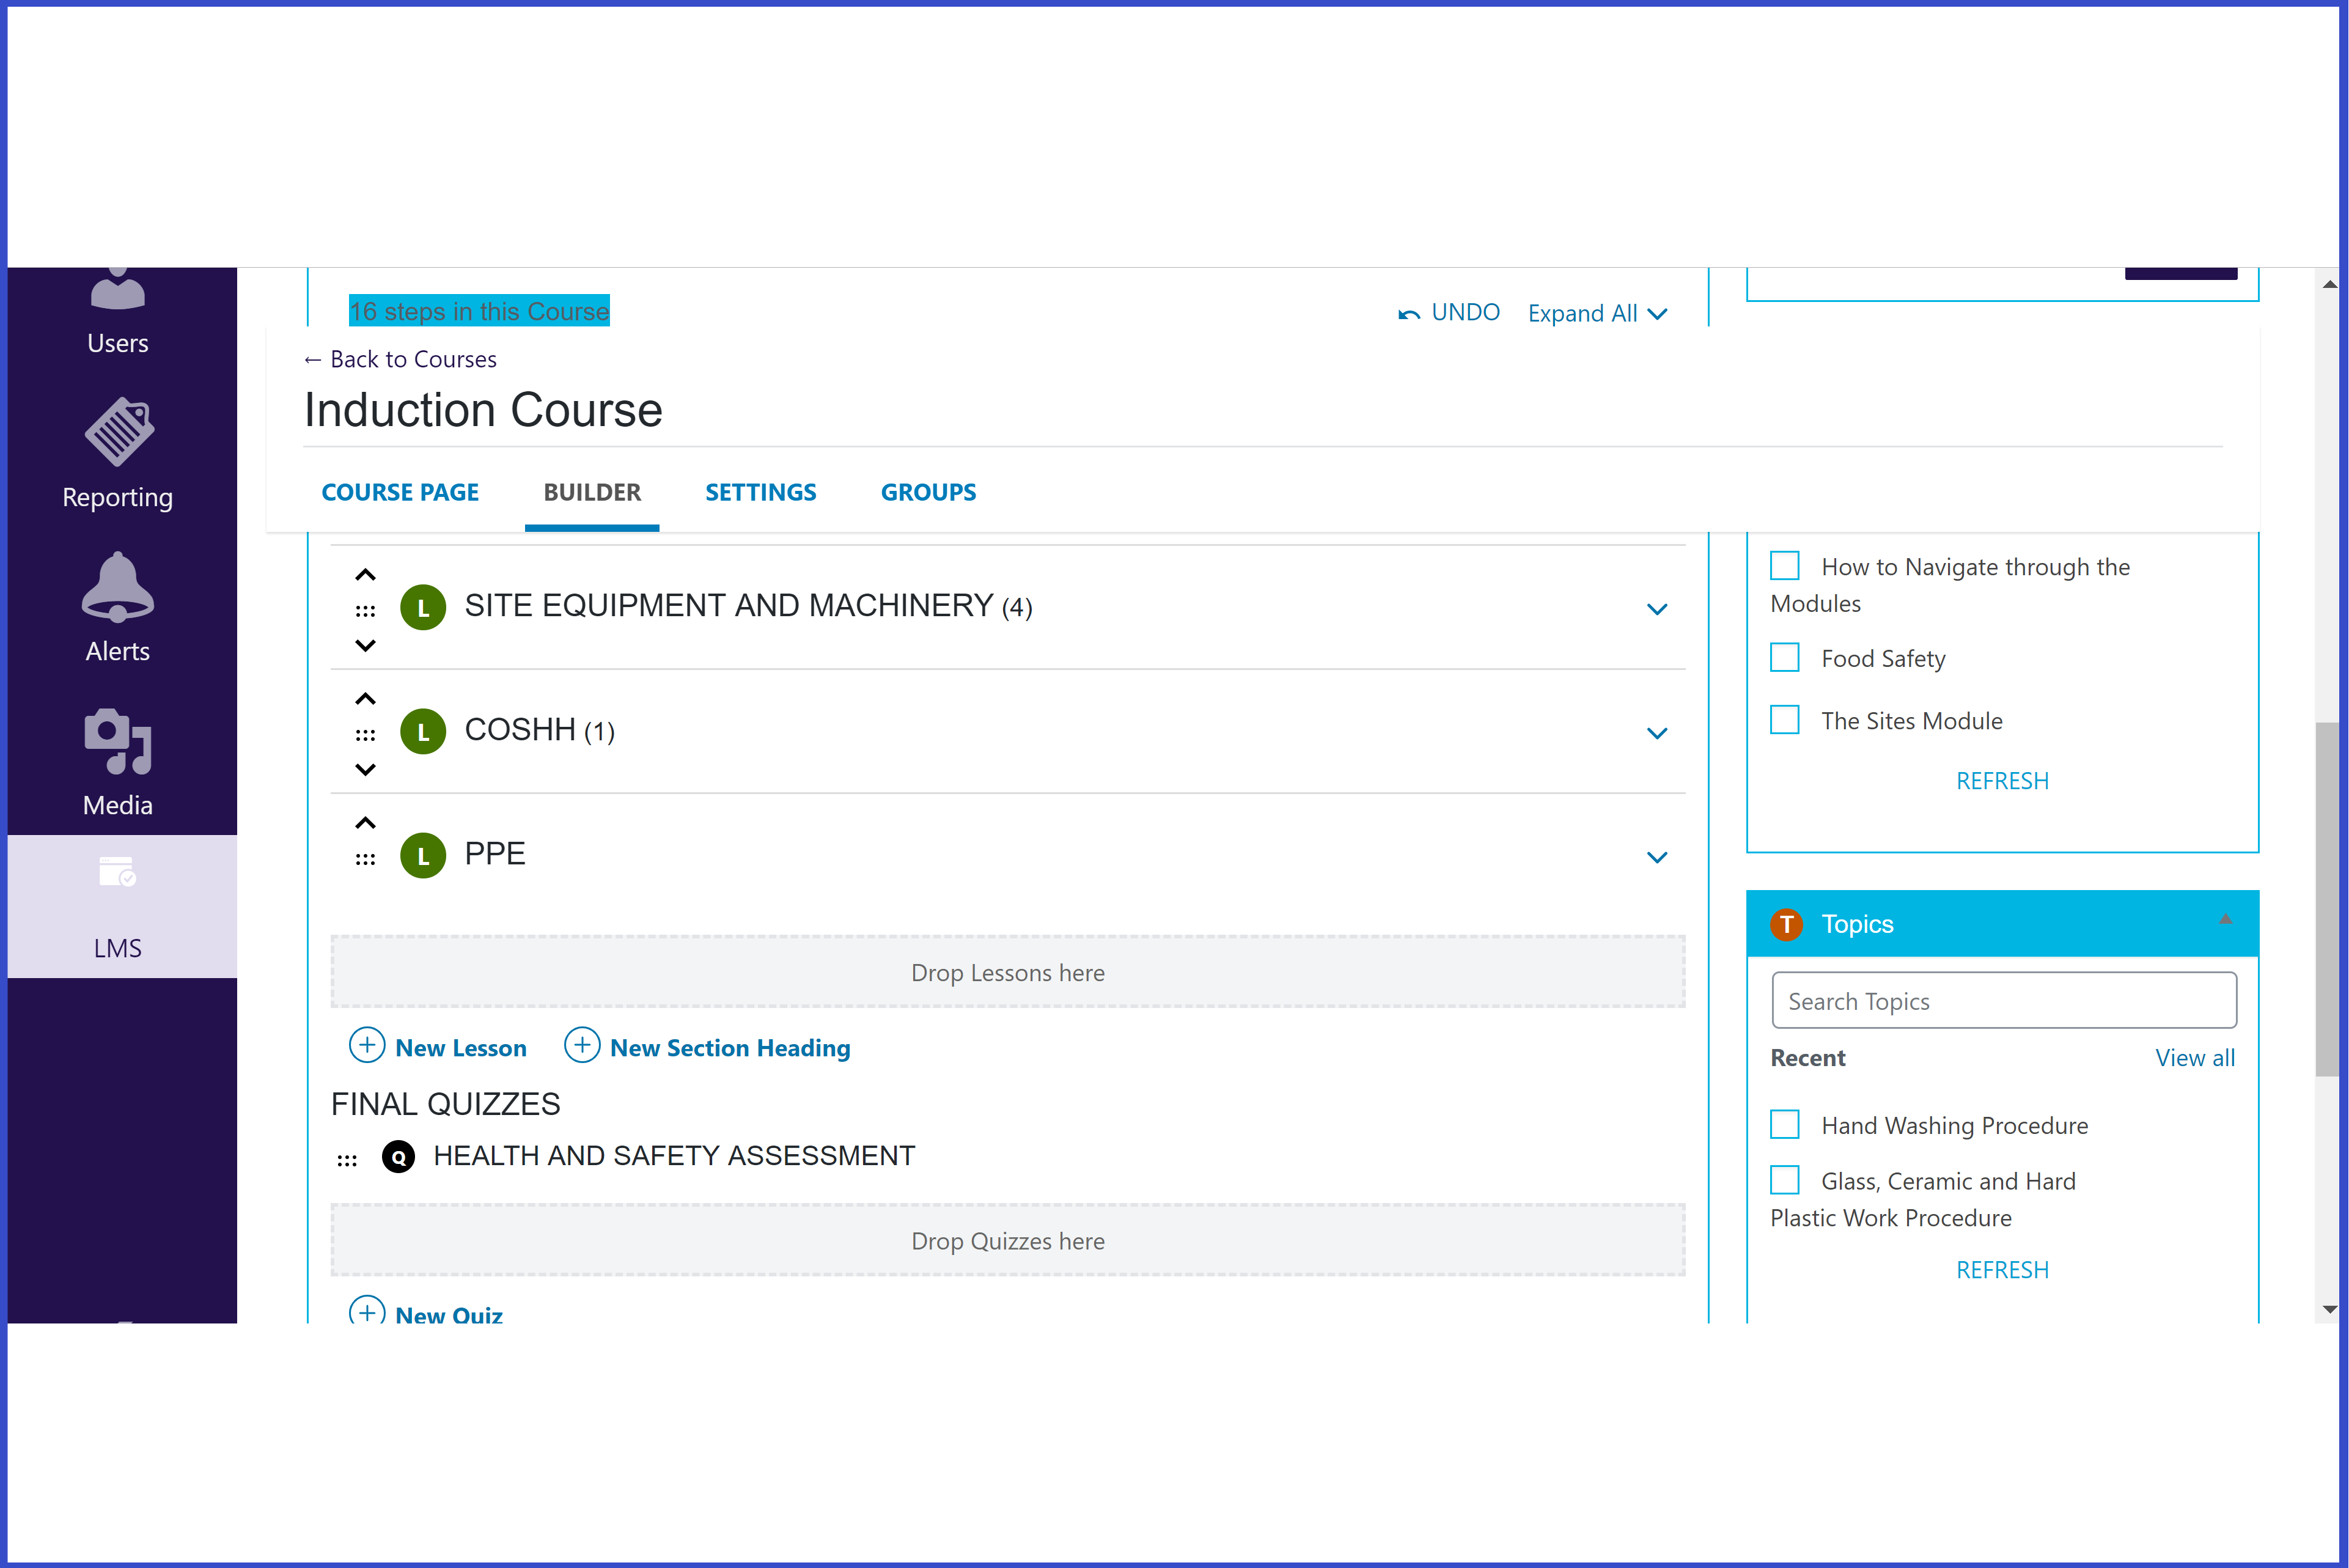Click green L badge of COSHH lesson
Image resolution: width=2349 pixels, height=1568 pixels.
coord(423,732)
